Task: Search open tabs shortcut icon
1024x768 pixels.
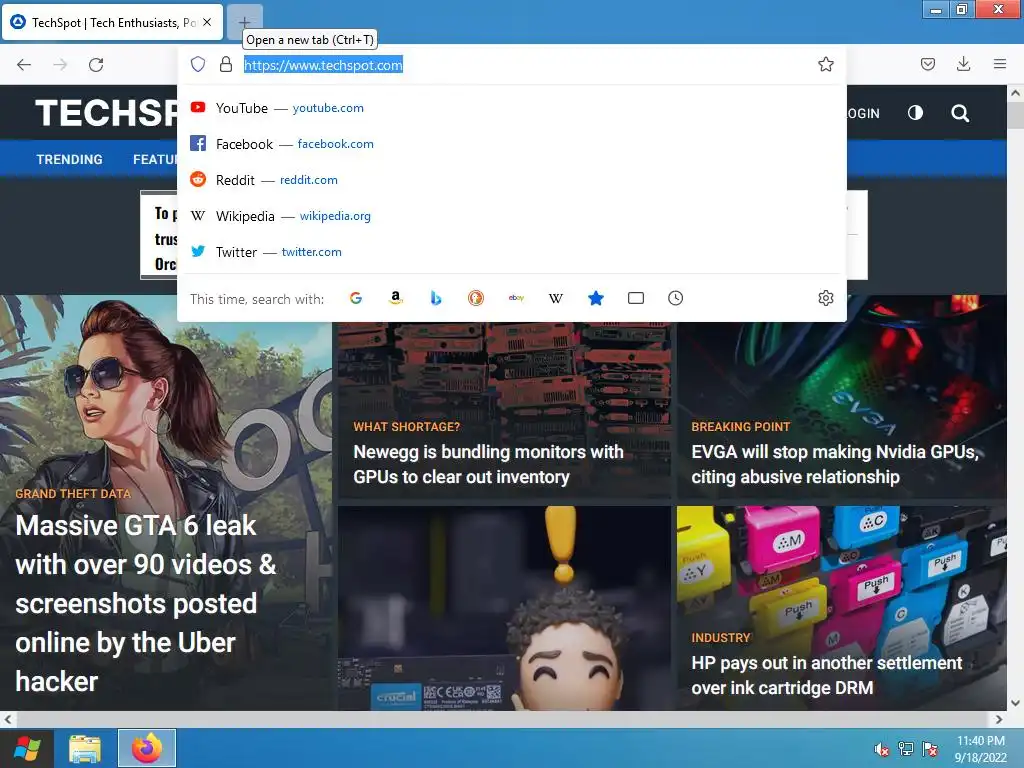Action: point(635,298)
